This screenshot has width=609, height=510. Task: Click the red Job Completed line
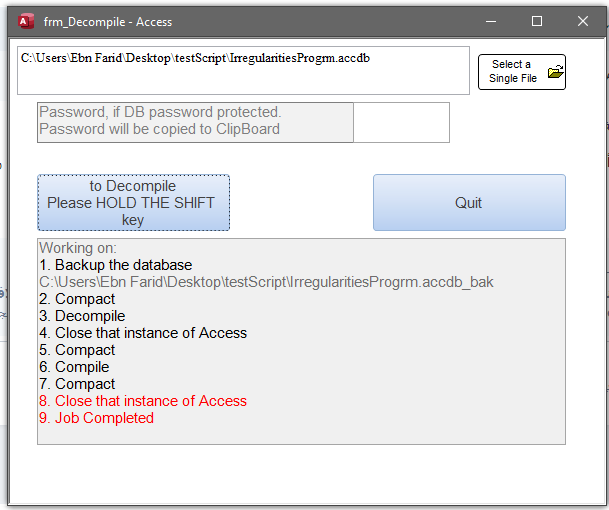(96, 418)
